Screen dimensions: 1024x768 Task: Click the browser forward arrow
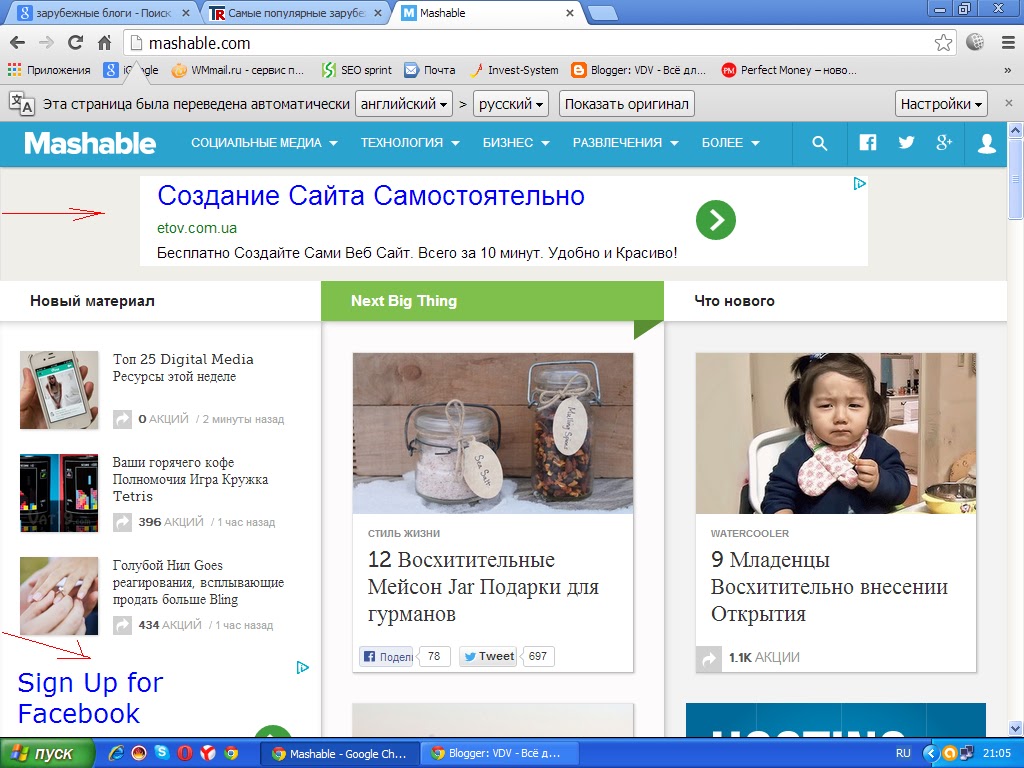pos(46,43)
